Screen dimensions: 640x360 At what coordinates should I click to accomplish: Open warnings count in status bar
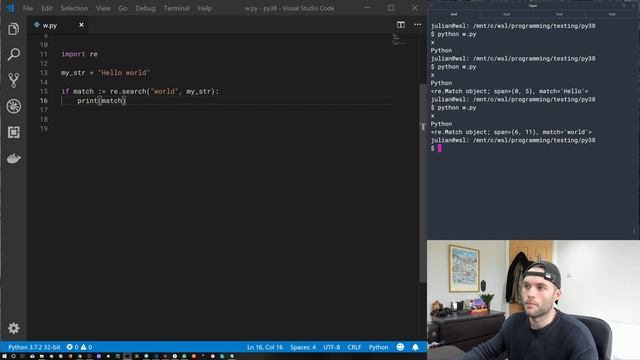point(86,347)
